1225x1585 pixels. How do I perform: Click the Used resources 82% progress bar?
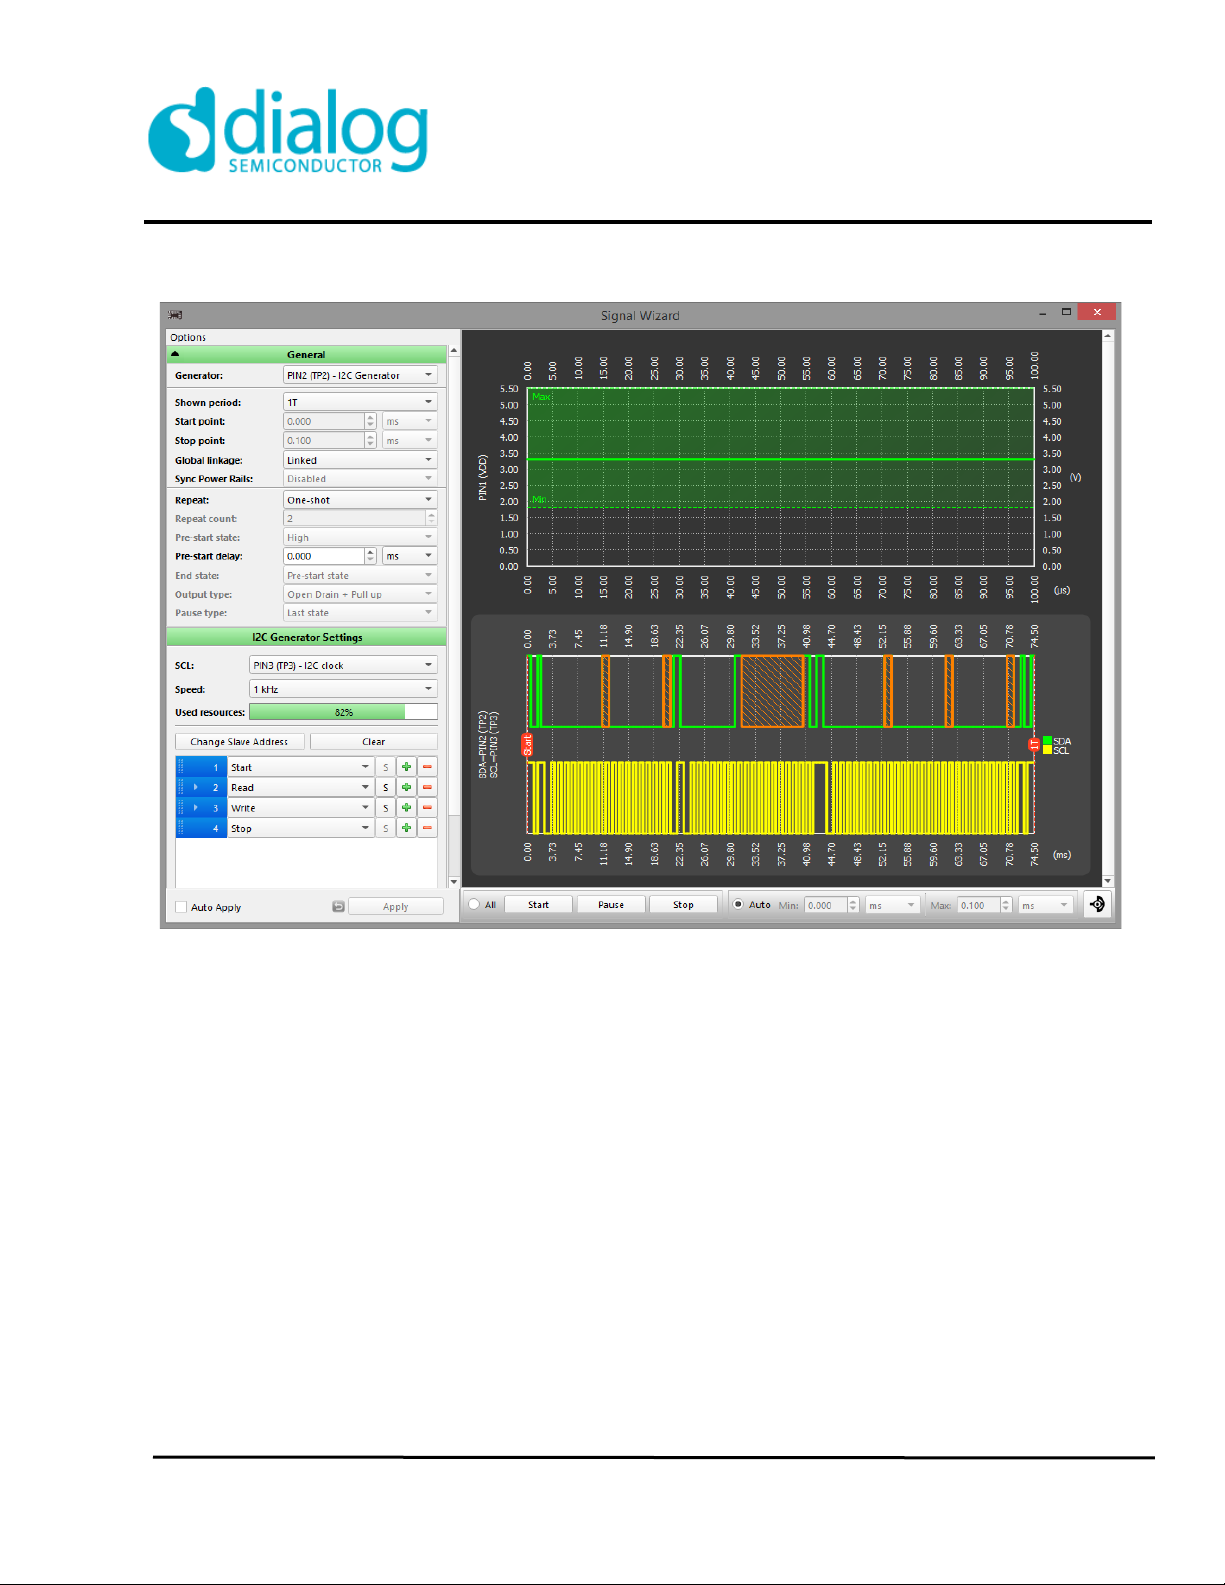click(343, 712)
